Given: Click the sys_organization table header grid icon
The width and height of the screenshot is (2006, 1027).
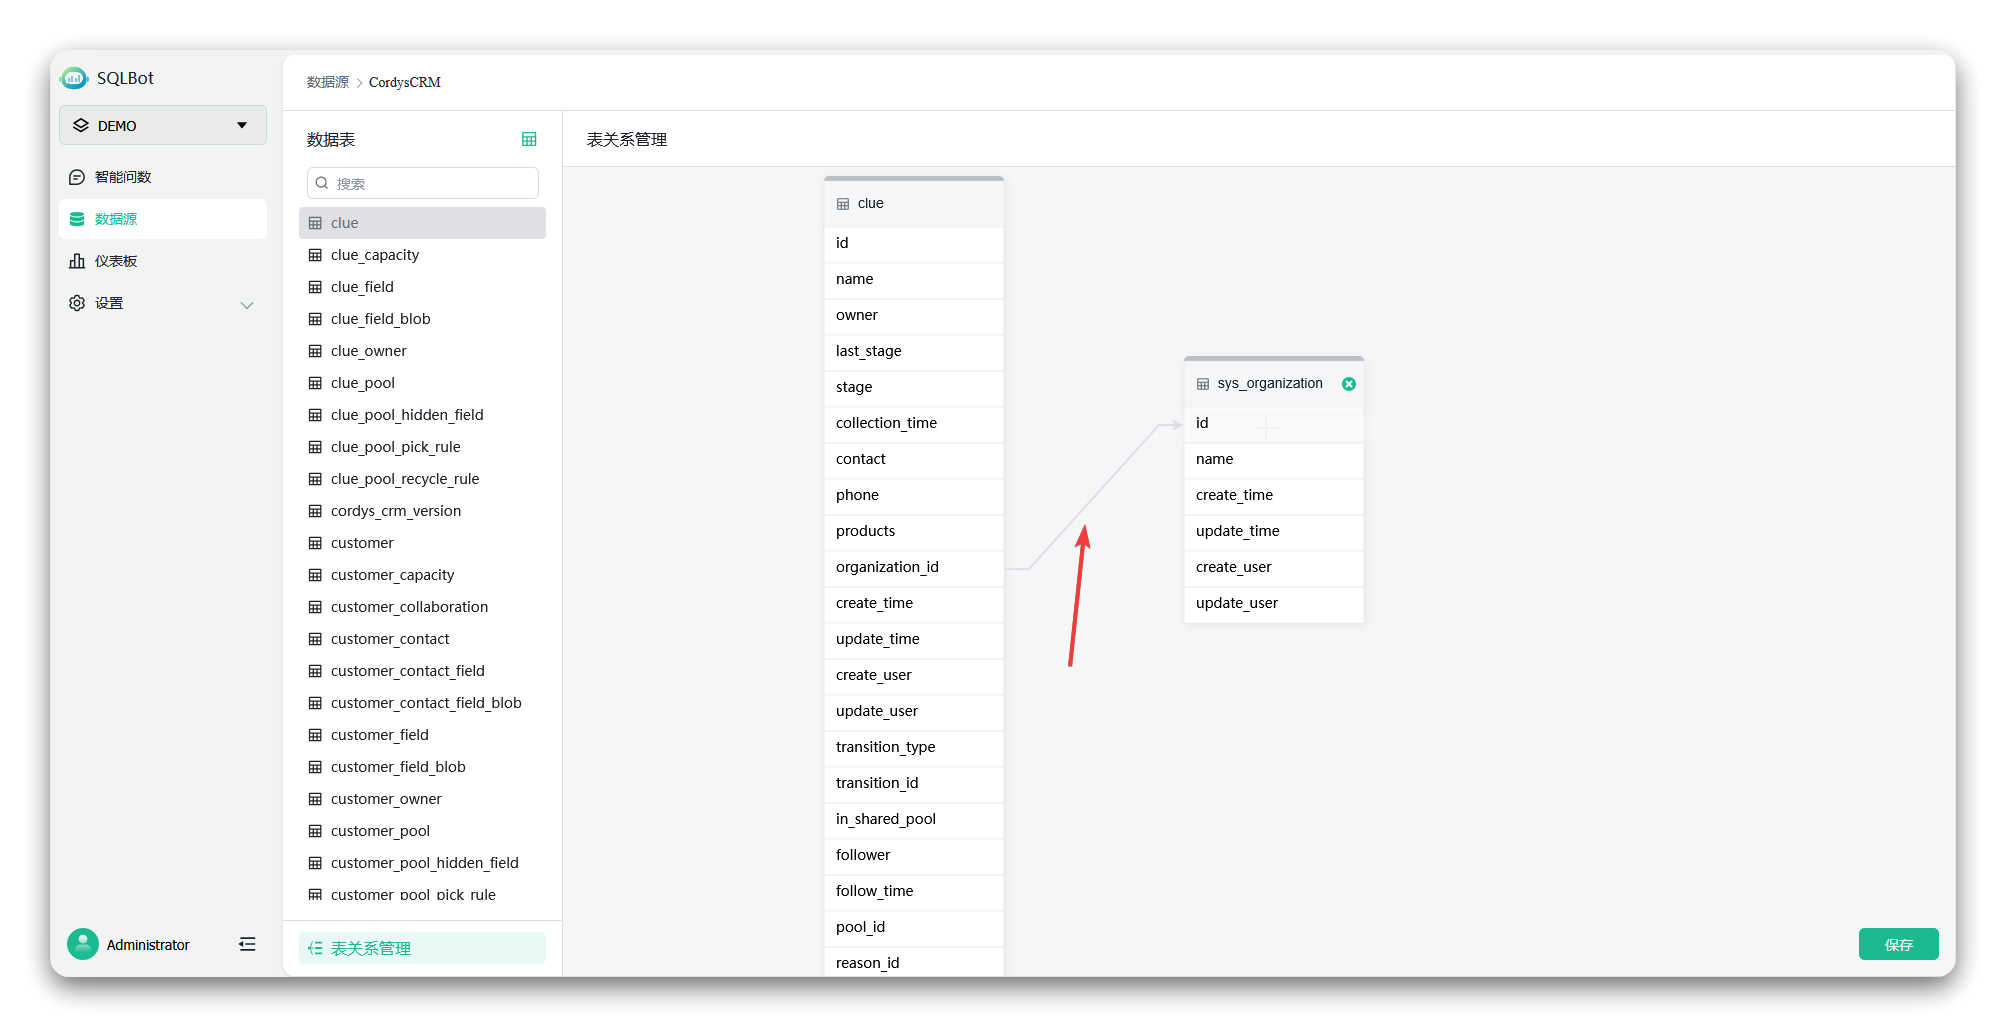Looking at the screenshot, I should 1203,384.
